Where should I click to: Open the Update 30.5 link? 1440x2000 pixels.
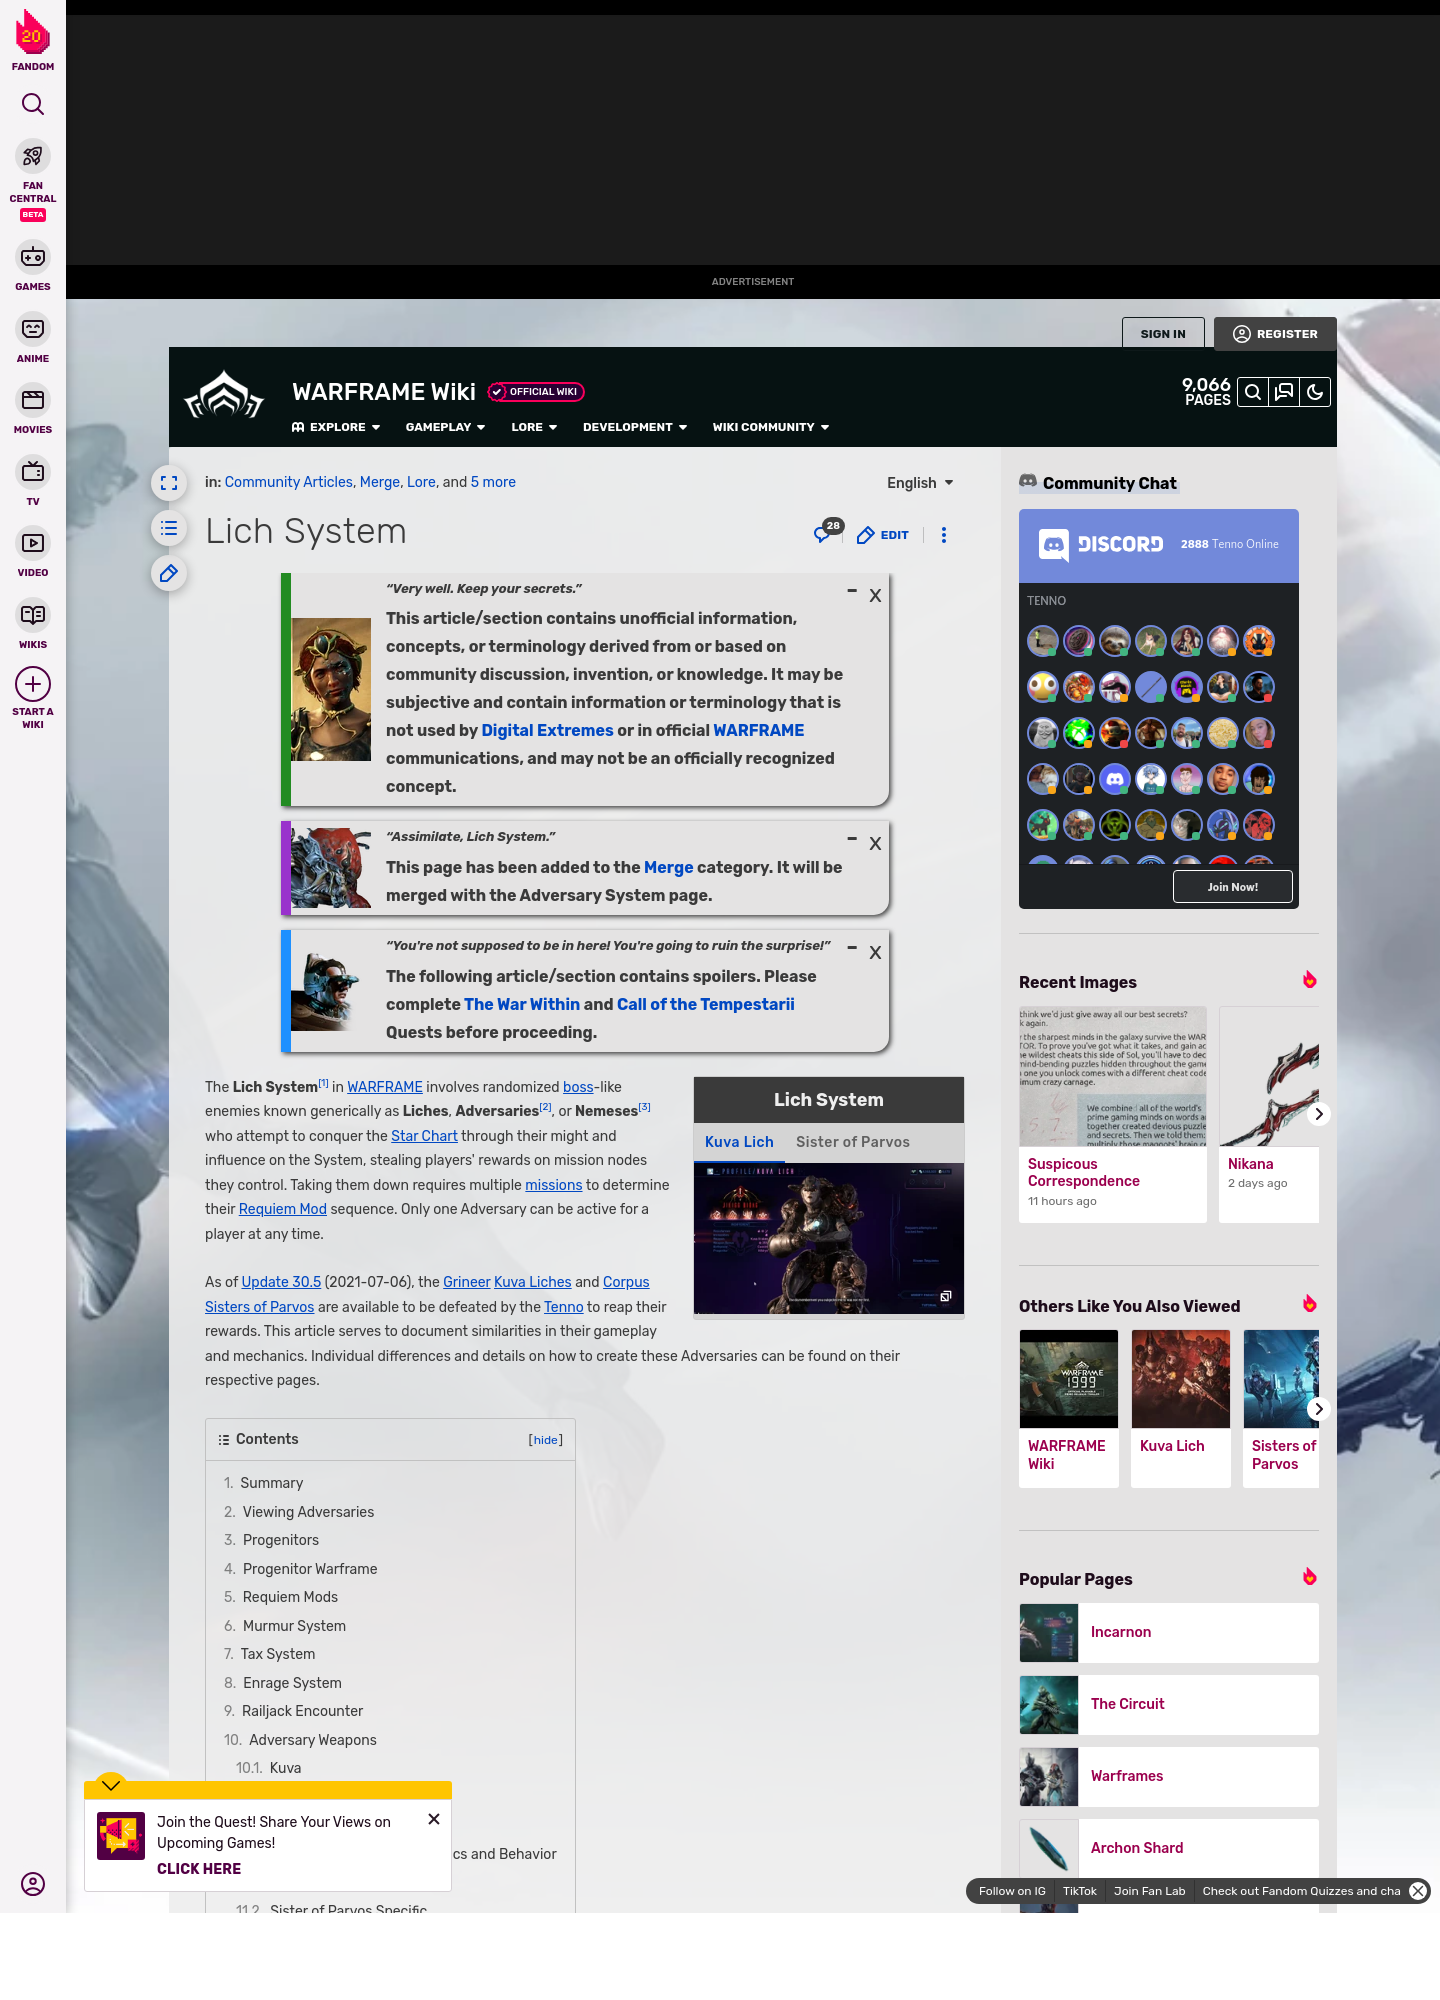(281, 1282)
